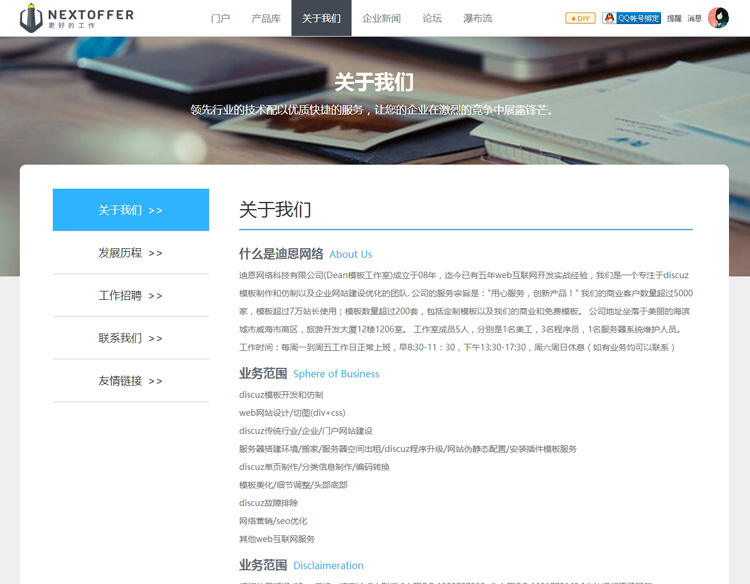The height and width of the screenshot is (584, 750).
Task: Go to 门户 in the top navigation
Action: click(221, 18)
